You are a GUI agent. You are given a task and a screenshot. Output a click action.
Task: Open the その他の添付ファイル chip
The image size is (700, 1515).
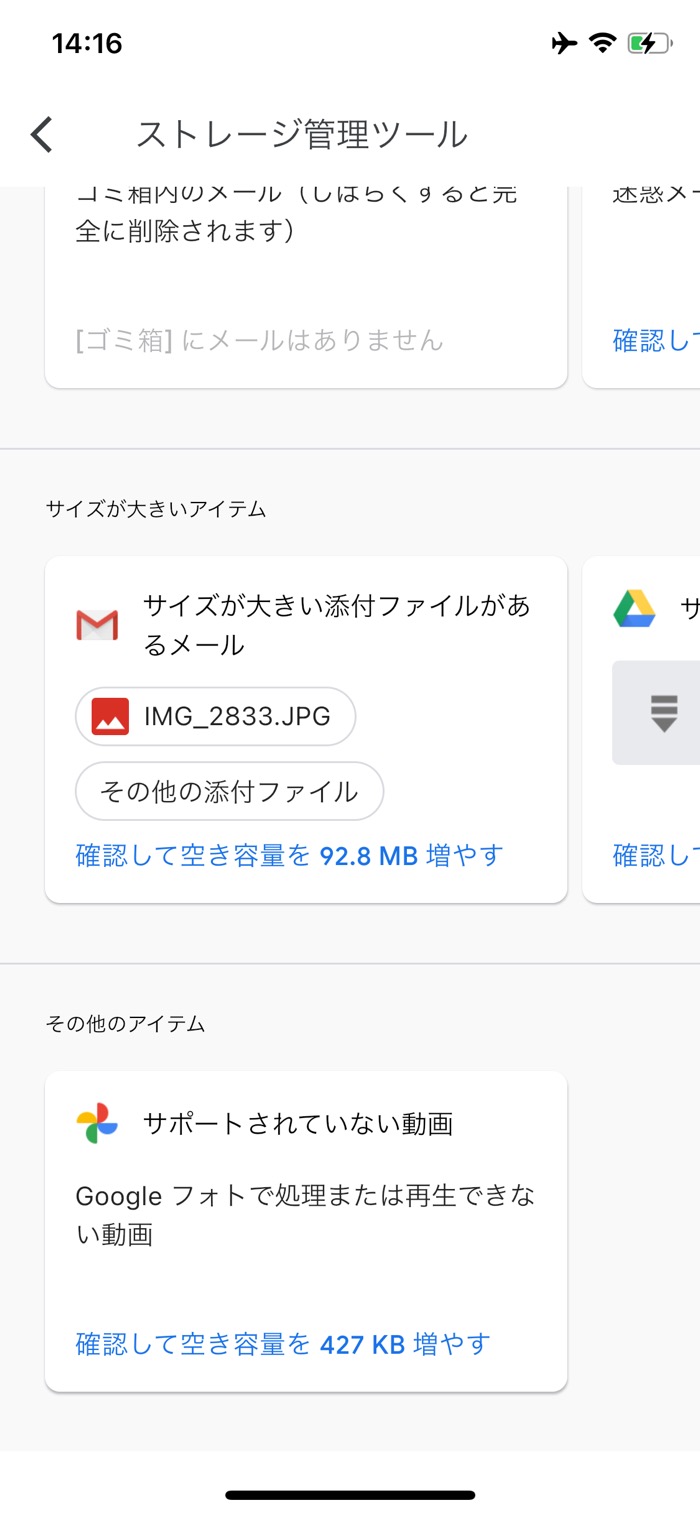point(229,790)
